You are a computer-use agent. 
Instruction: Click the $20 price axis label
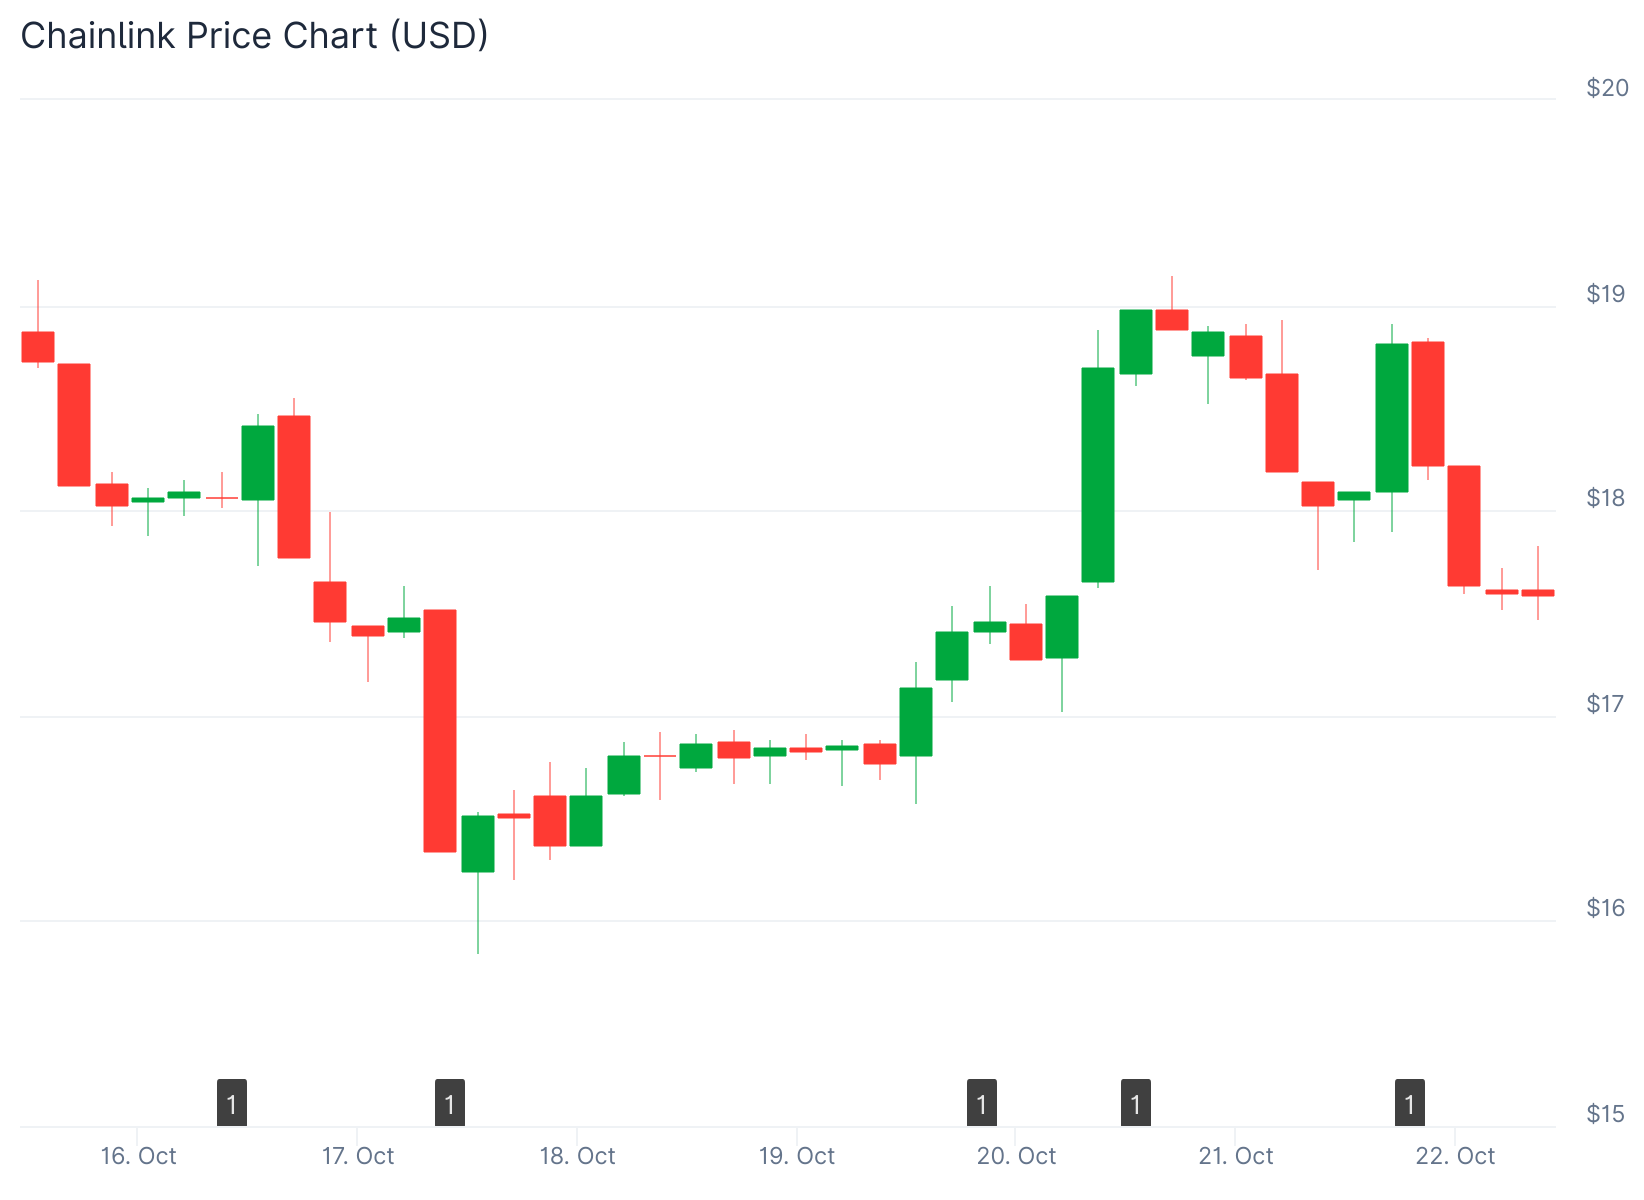click(1607, 88)
